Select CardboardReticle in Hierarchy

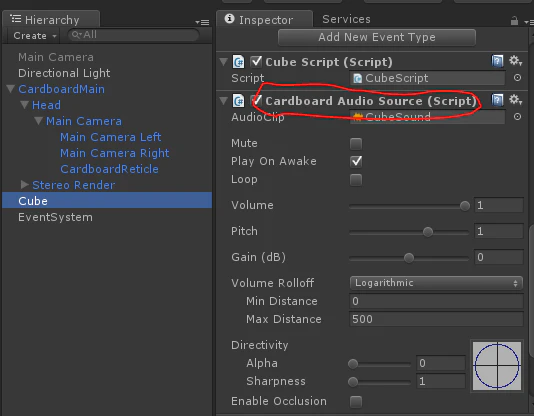[x=109, y=169]
